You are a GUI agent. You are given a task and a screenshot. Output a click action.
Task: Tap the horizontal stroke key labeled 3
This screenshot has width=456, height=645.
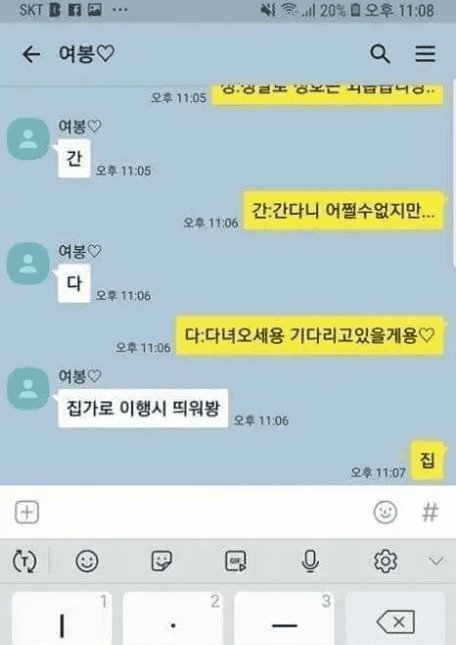(284, 619)
